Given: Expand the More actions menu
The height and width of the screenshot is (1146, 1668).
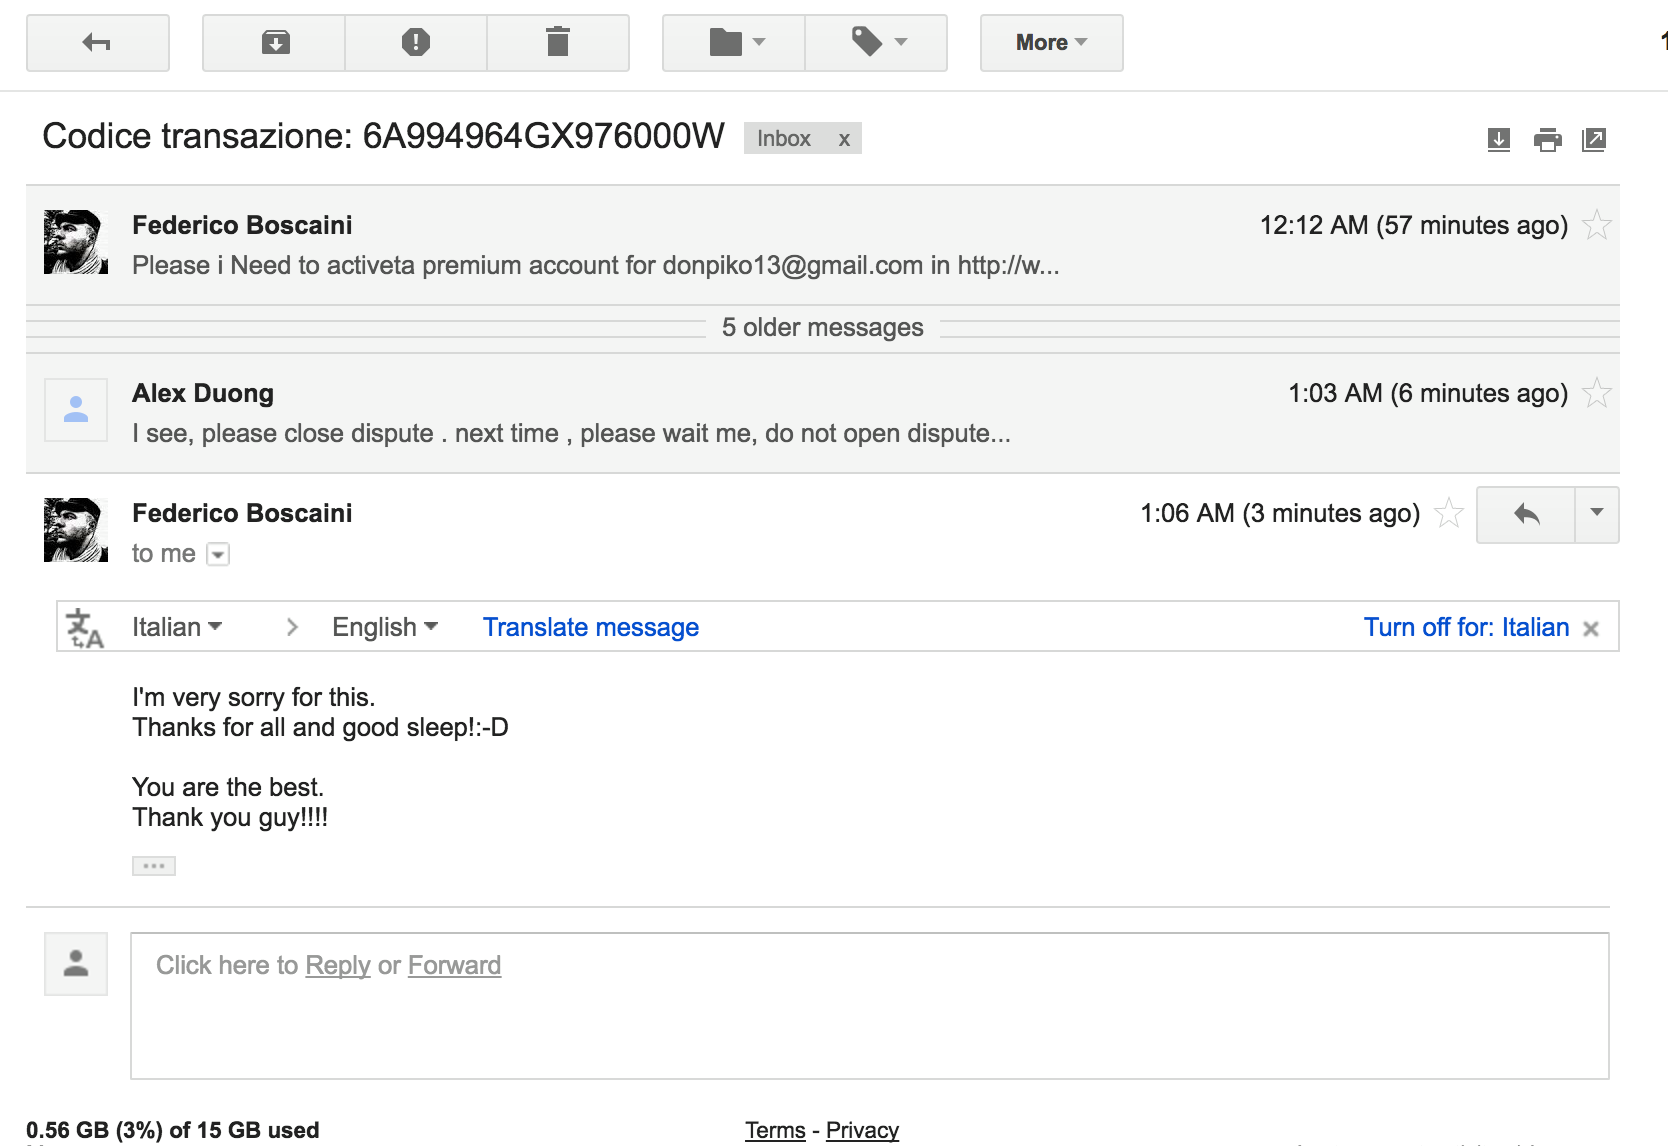Looking at the screenshot, I should tap(1051, 43).
